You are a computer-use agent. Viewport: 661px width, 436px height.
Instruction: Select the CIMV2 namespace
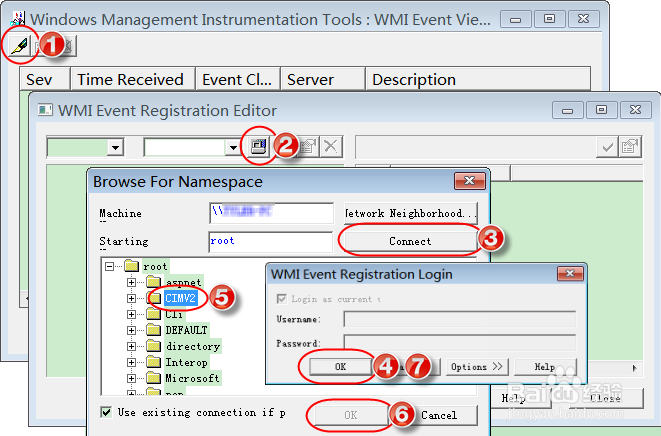[x=180, y=298]
